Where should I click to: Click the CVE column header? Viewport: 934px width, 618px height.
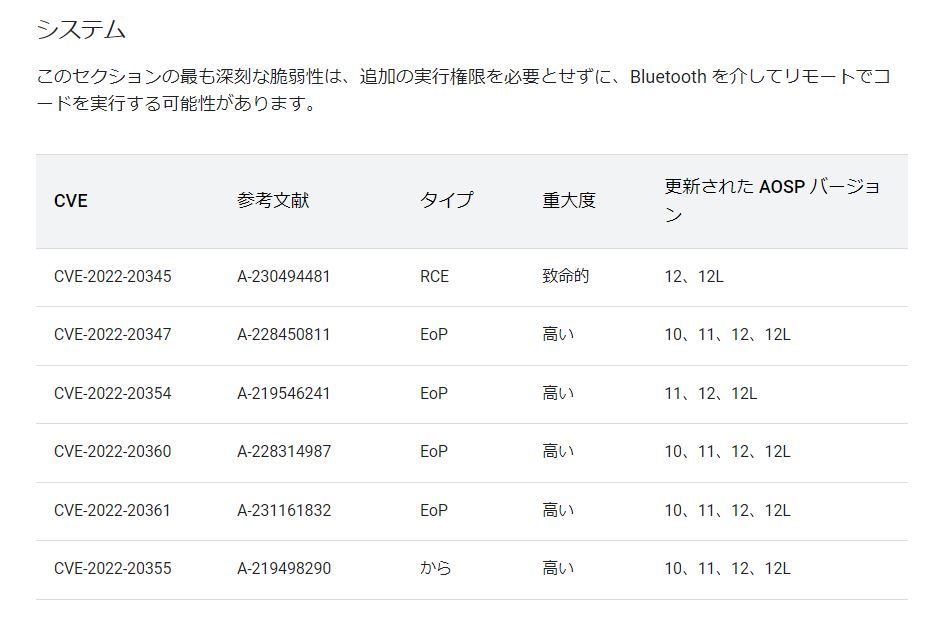pyautogui.click(x=71, y=201)
